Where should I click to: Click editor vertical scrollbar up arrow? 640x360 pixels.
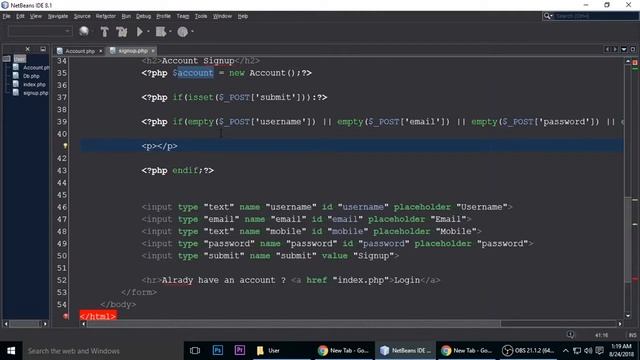628,61
